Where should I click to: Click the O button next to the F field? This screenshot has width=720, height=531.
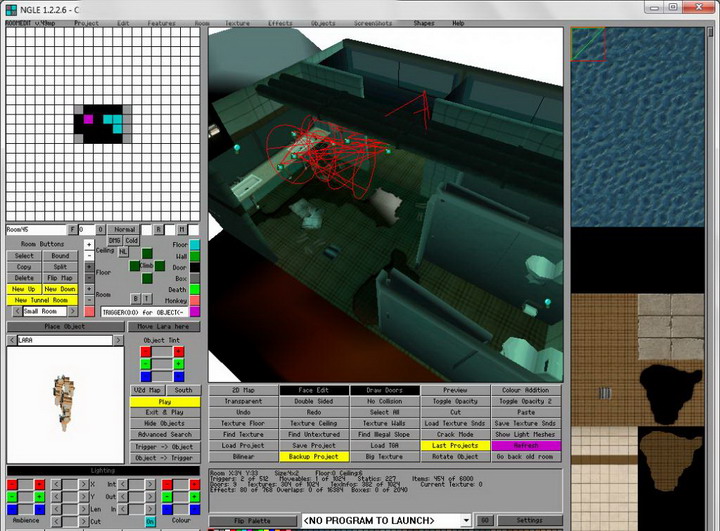pyautogui.click(x=100, y=229)
